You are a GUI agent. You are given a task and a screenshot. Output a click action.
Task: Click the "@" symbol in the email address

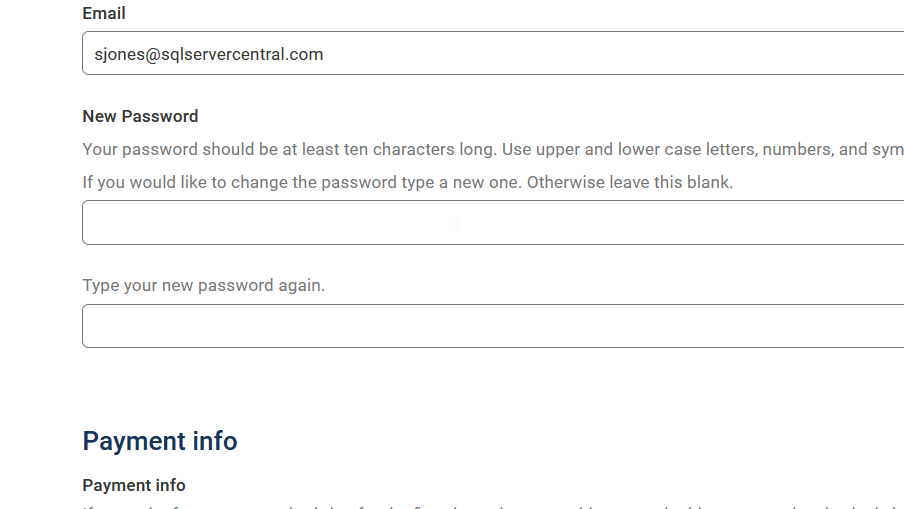coord(152,55)
